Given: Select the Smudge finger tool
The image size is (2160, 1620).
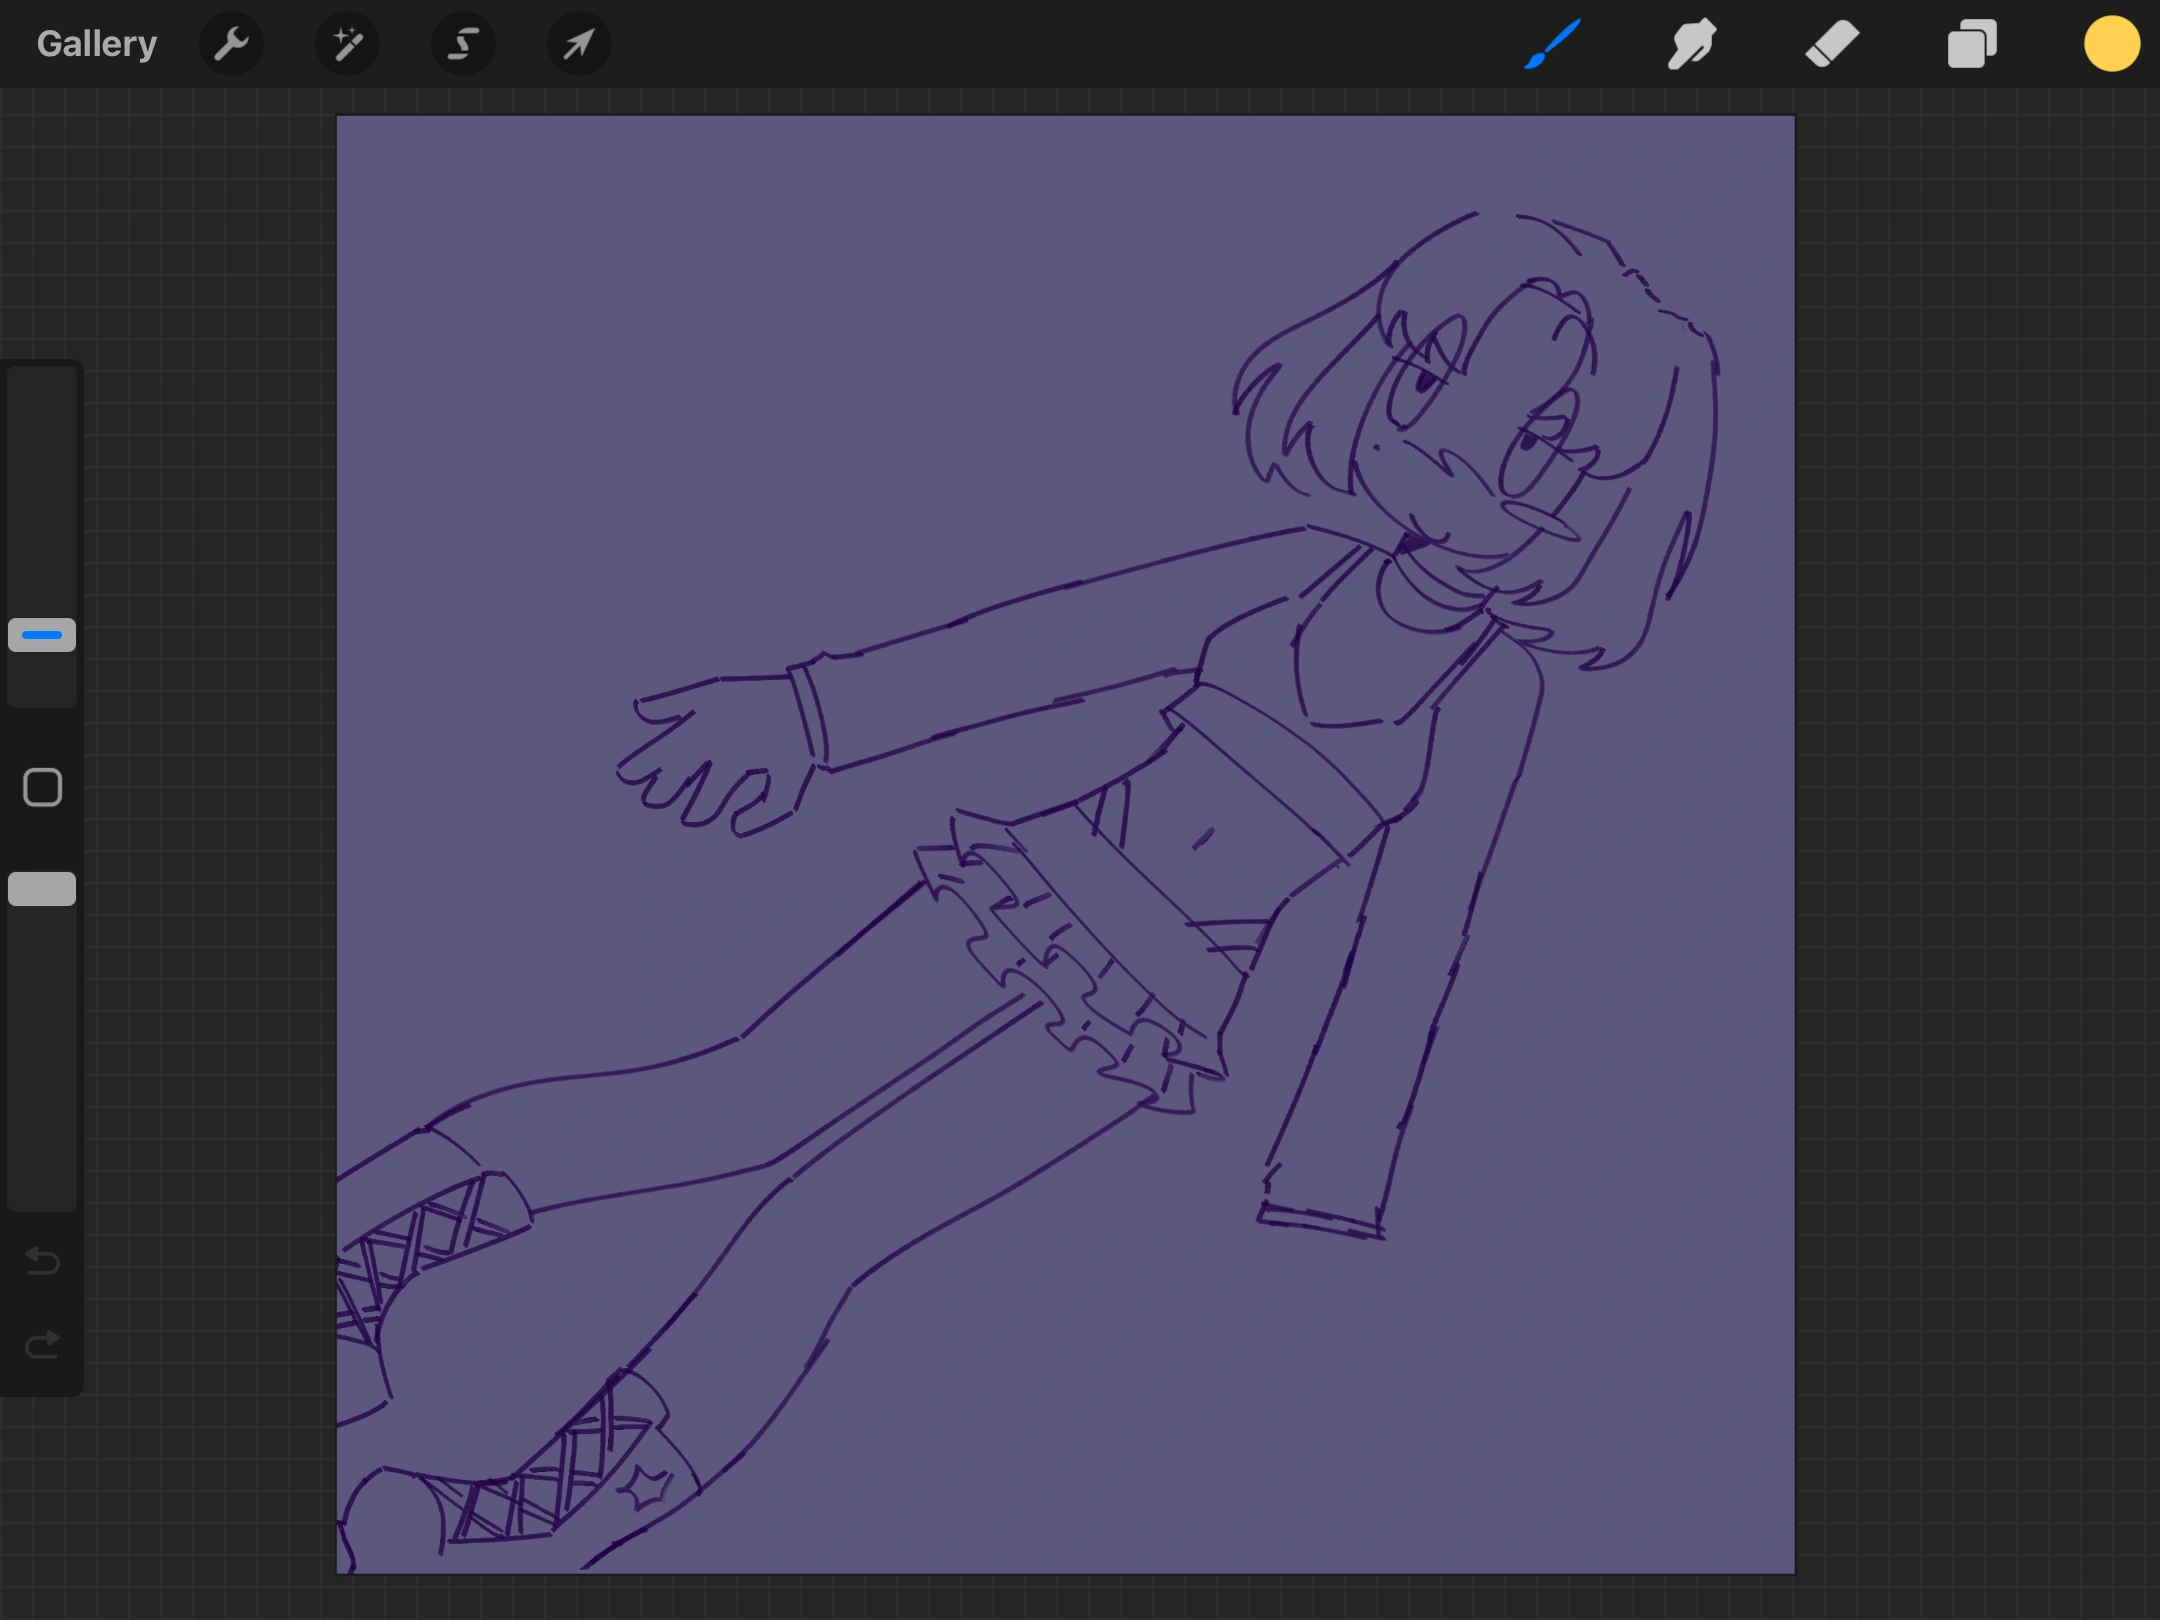Looking at the screenshot, I should (1692, 44).
